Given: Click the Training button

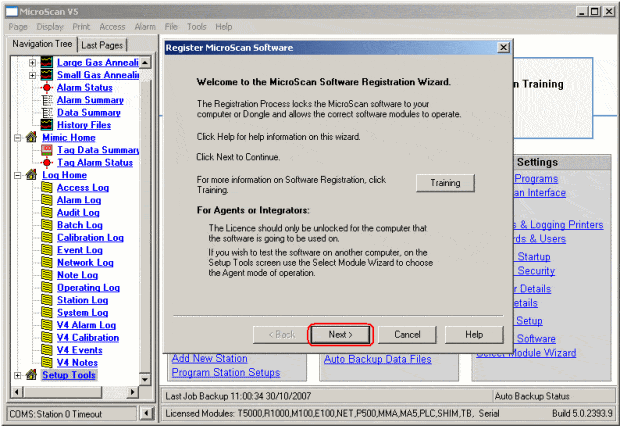Looking at the screenshot, I should pos(445,183).
